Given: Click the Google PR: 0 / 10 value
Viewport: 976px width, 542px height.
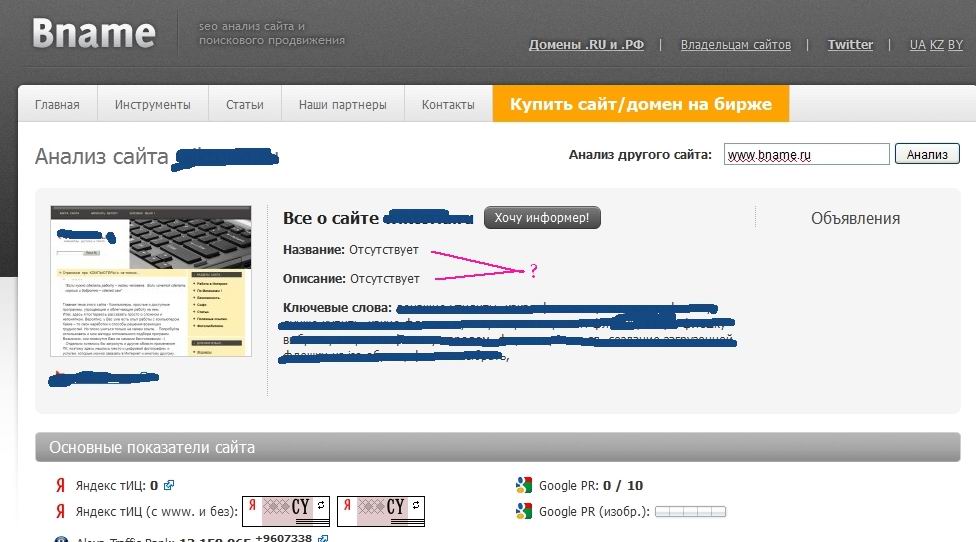Looking at the screenshot, I should point(622,485).
